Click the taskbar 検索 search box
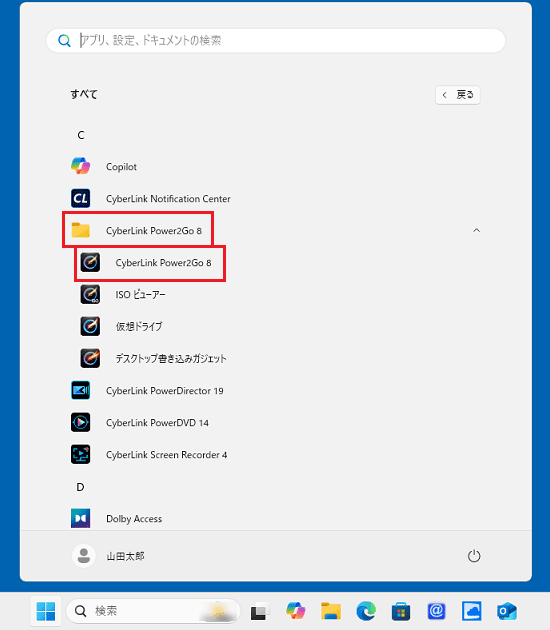Viewport: 550px width, 630px height. [153, 611]
